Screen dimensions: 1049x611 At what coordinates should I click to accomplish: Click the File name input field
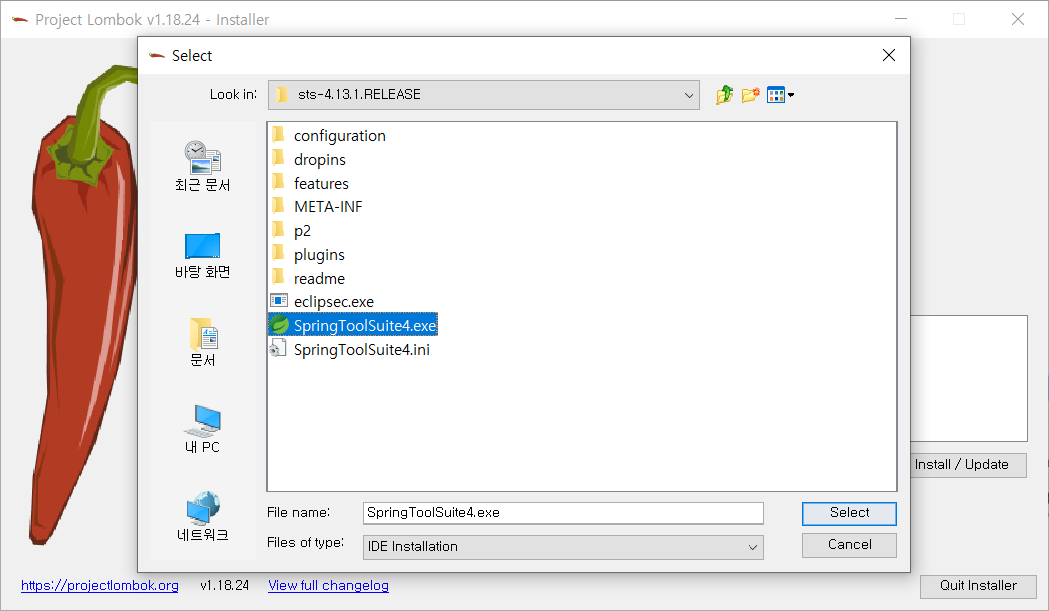(563, 513)
